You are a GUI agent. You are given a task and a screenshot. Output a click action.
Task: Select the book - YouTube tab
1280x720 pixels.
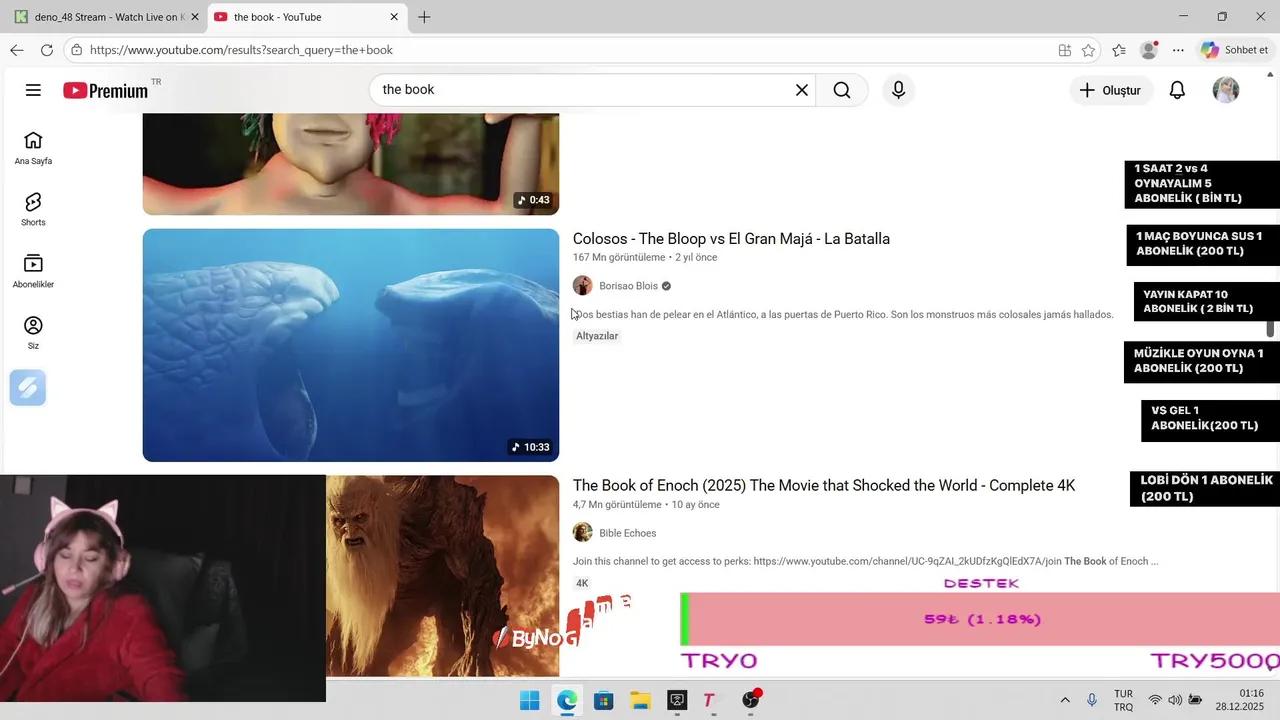[x=306, y=17]
